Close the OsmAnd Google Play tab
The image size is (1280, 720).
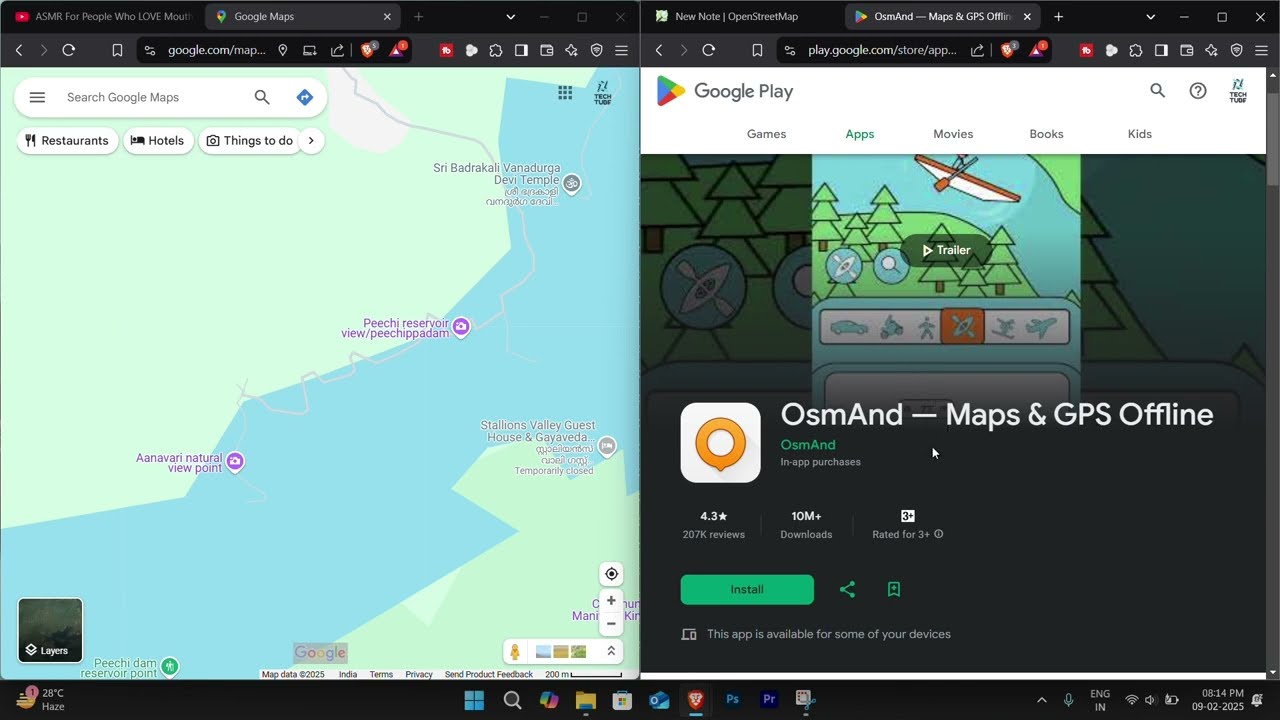pos(1027,17)
